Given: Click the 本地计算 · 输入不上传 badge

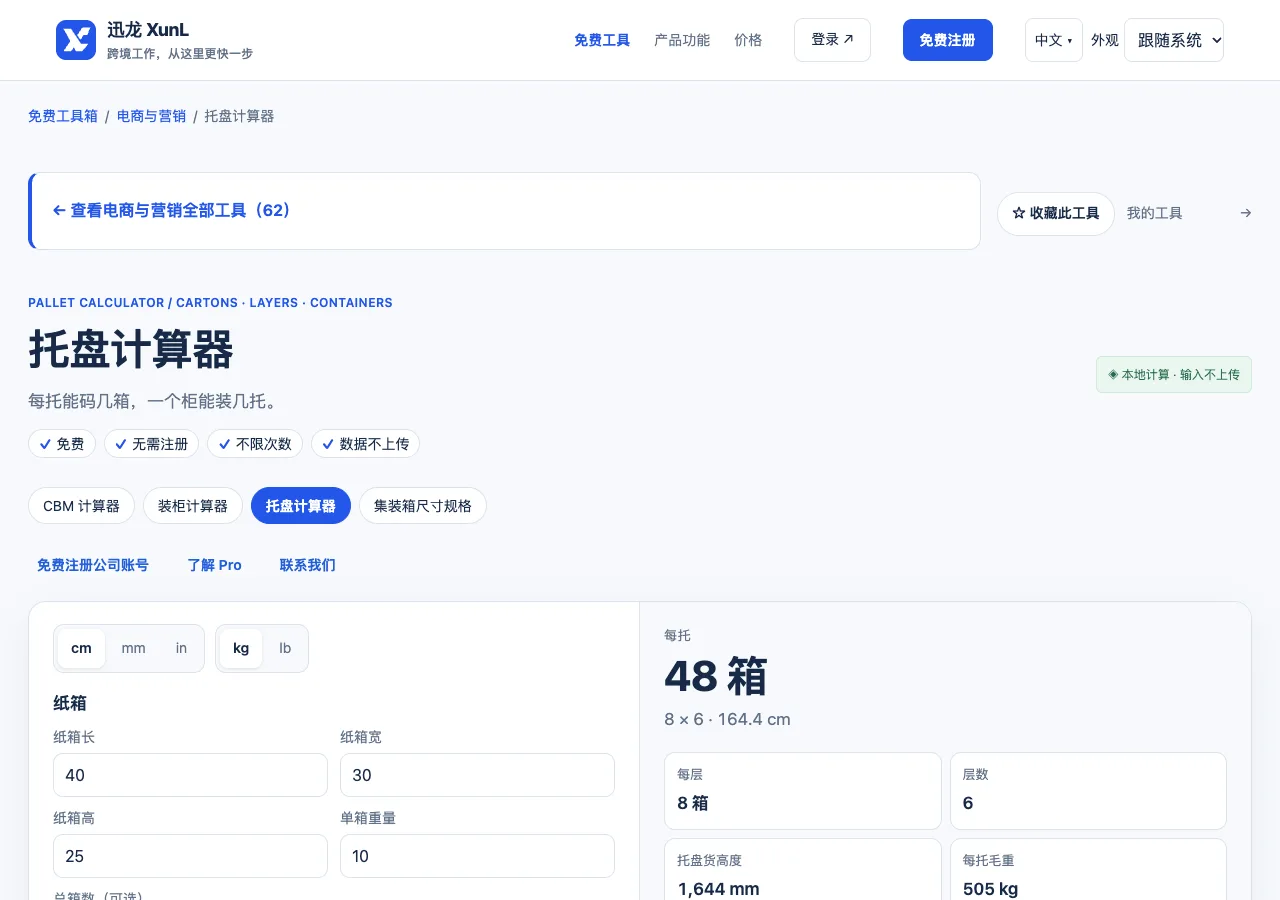Looking at the screenshot, I should pos(1174,375).
